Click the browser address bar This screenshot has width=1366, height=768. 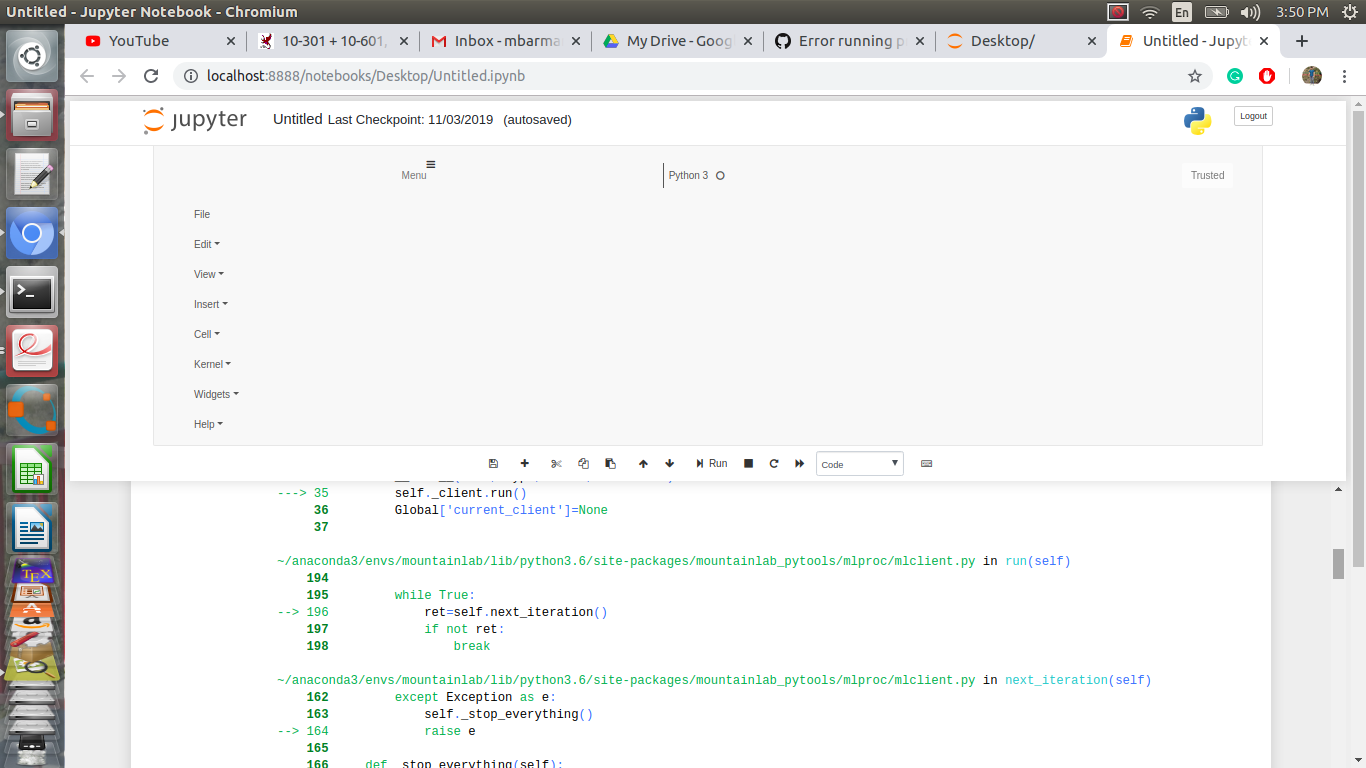tap(400, 75)
